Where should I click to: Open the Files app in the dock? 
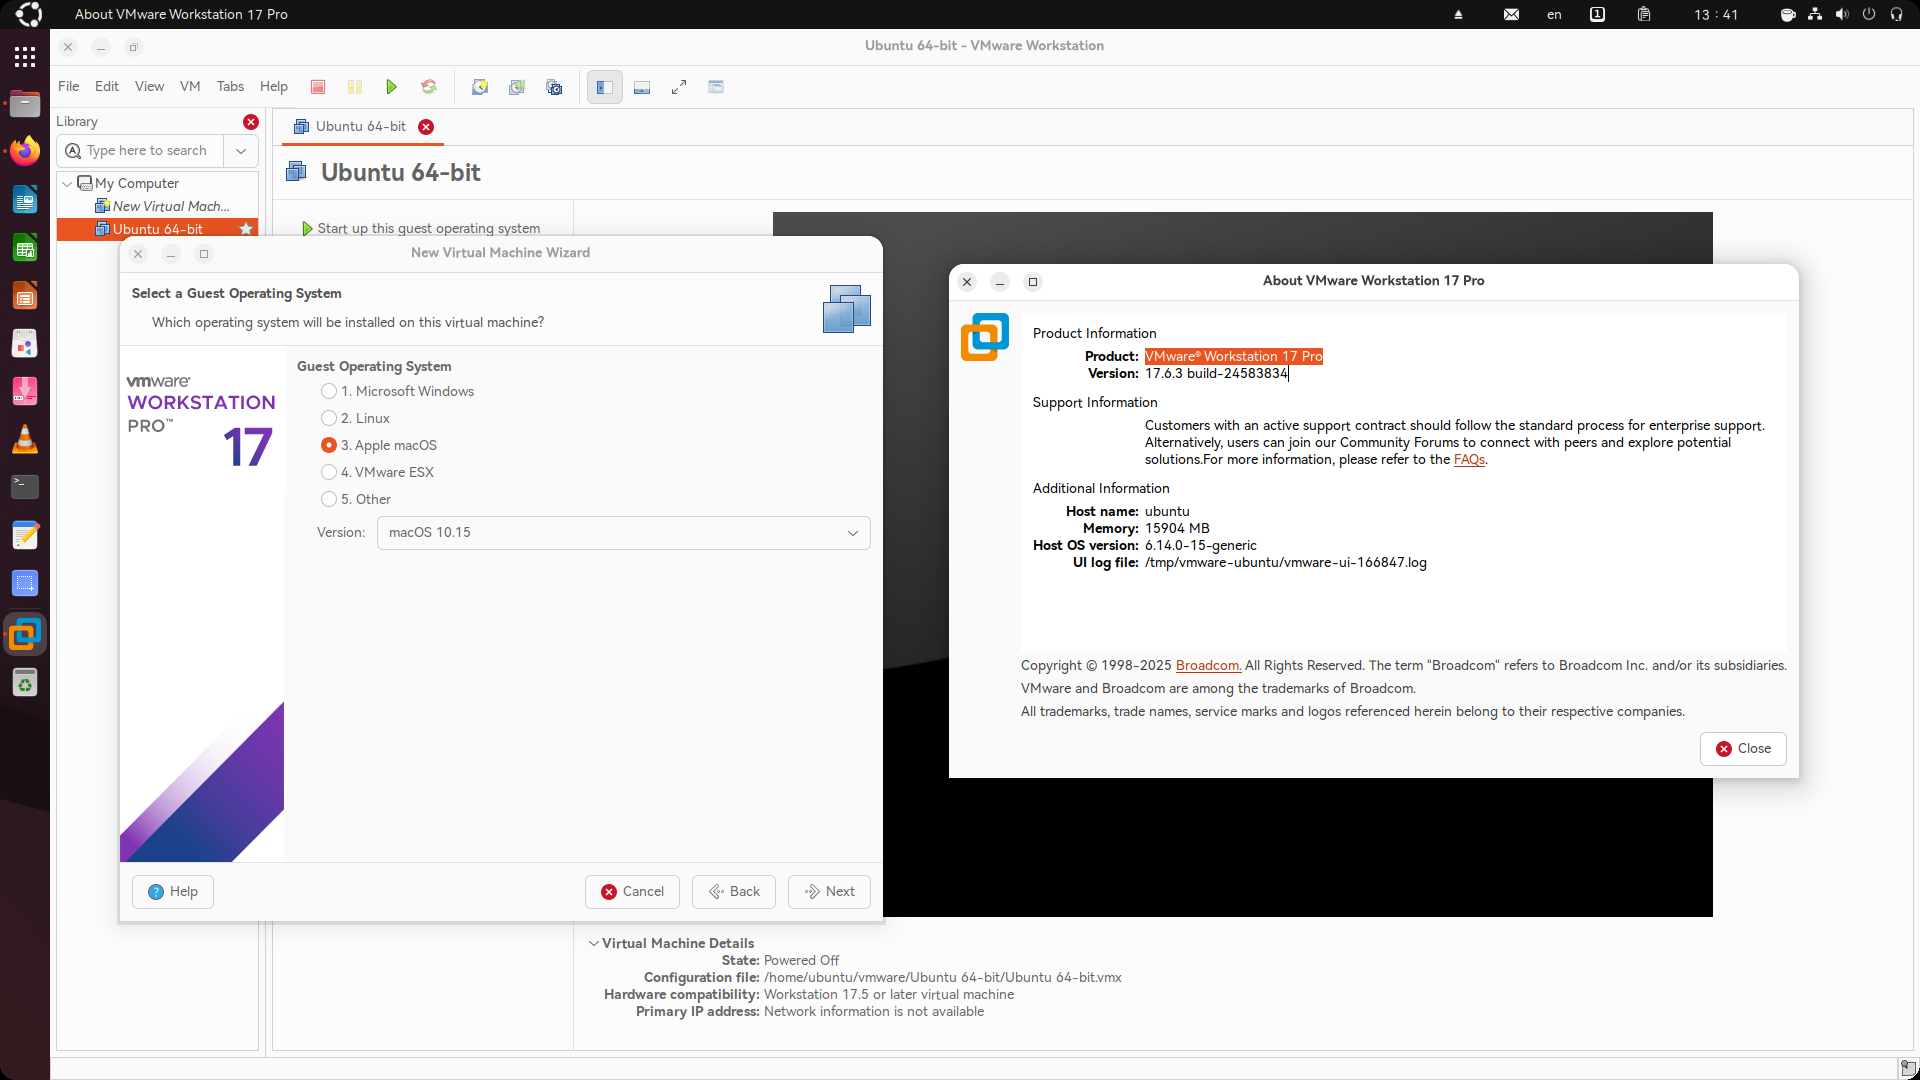tap(25, 103)
